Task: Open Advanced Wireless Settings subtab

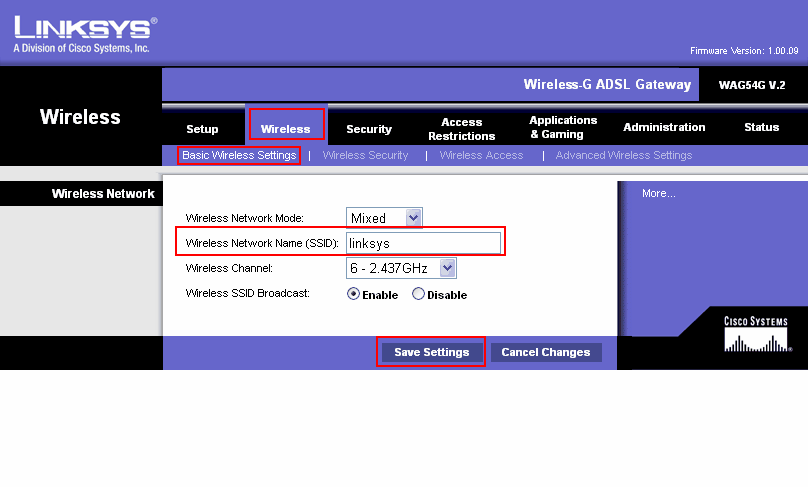Action: [624, 155]
